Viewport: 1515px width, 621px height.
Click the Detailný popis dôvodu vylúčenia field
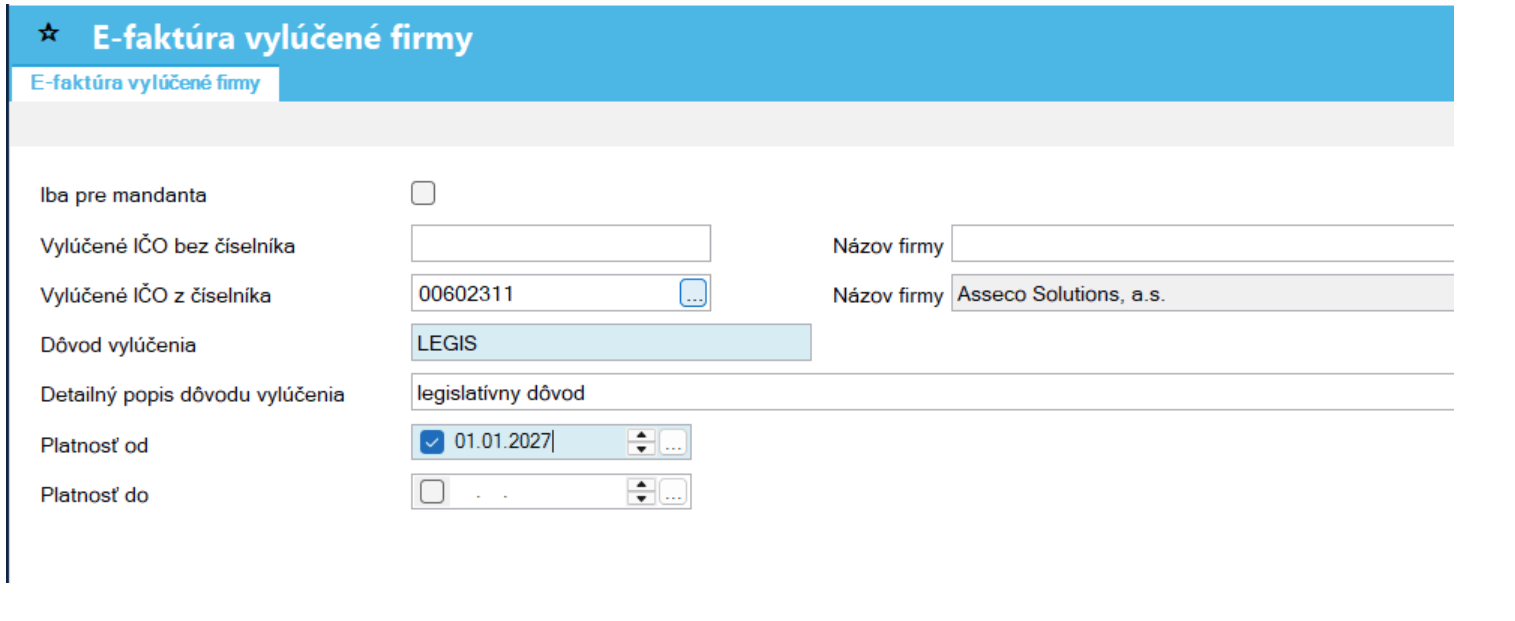click(932, 393)
